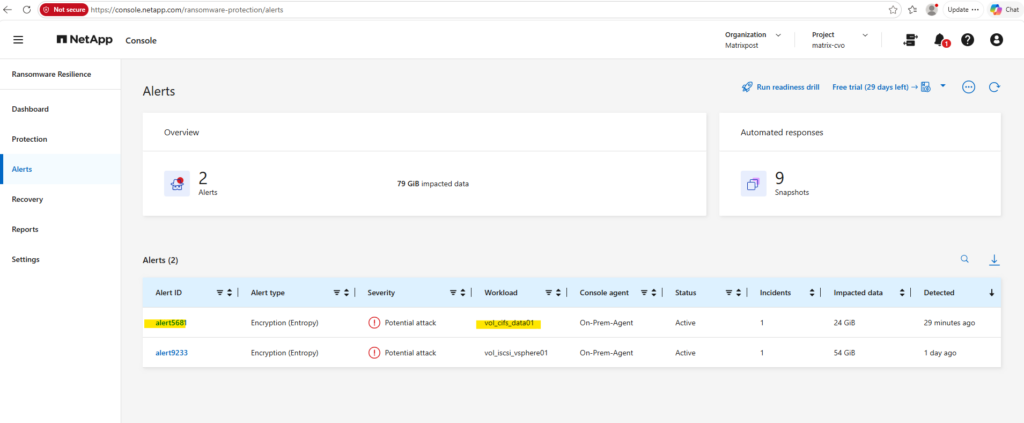This screenshot has height=423, width=1024.
Task: Sort the Console agent column
Action: pyautogui.click(x=654, y=293)
